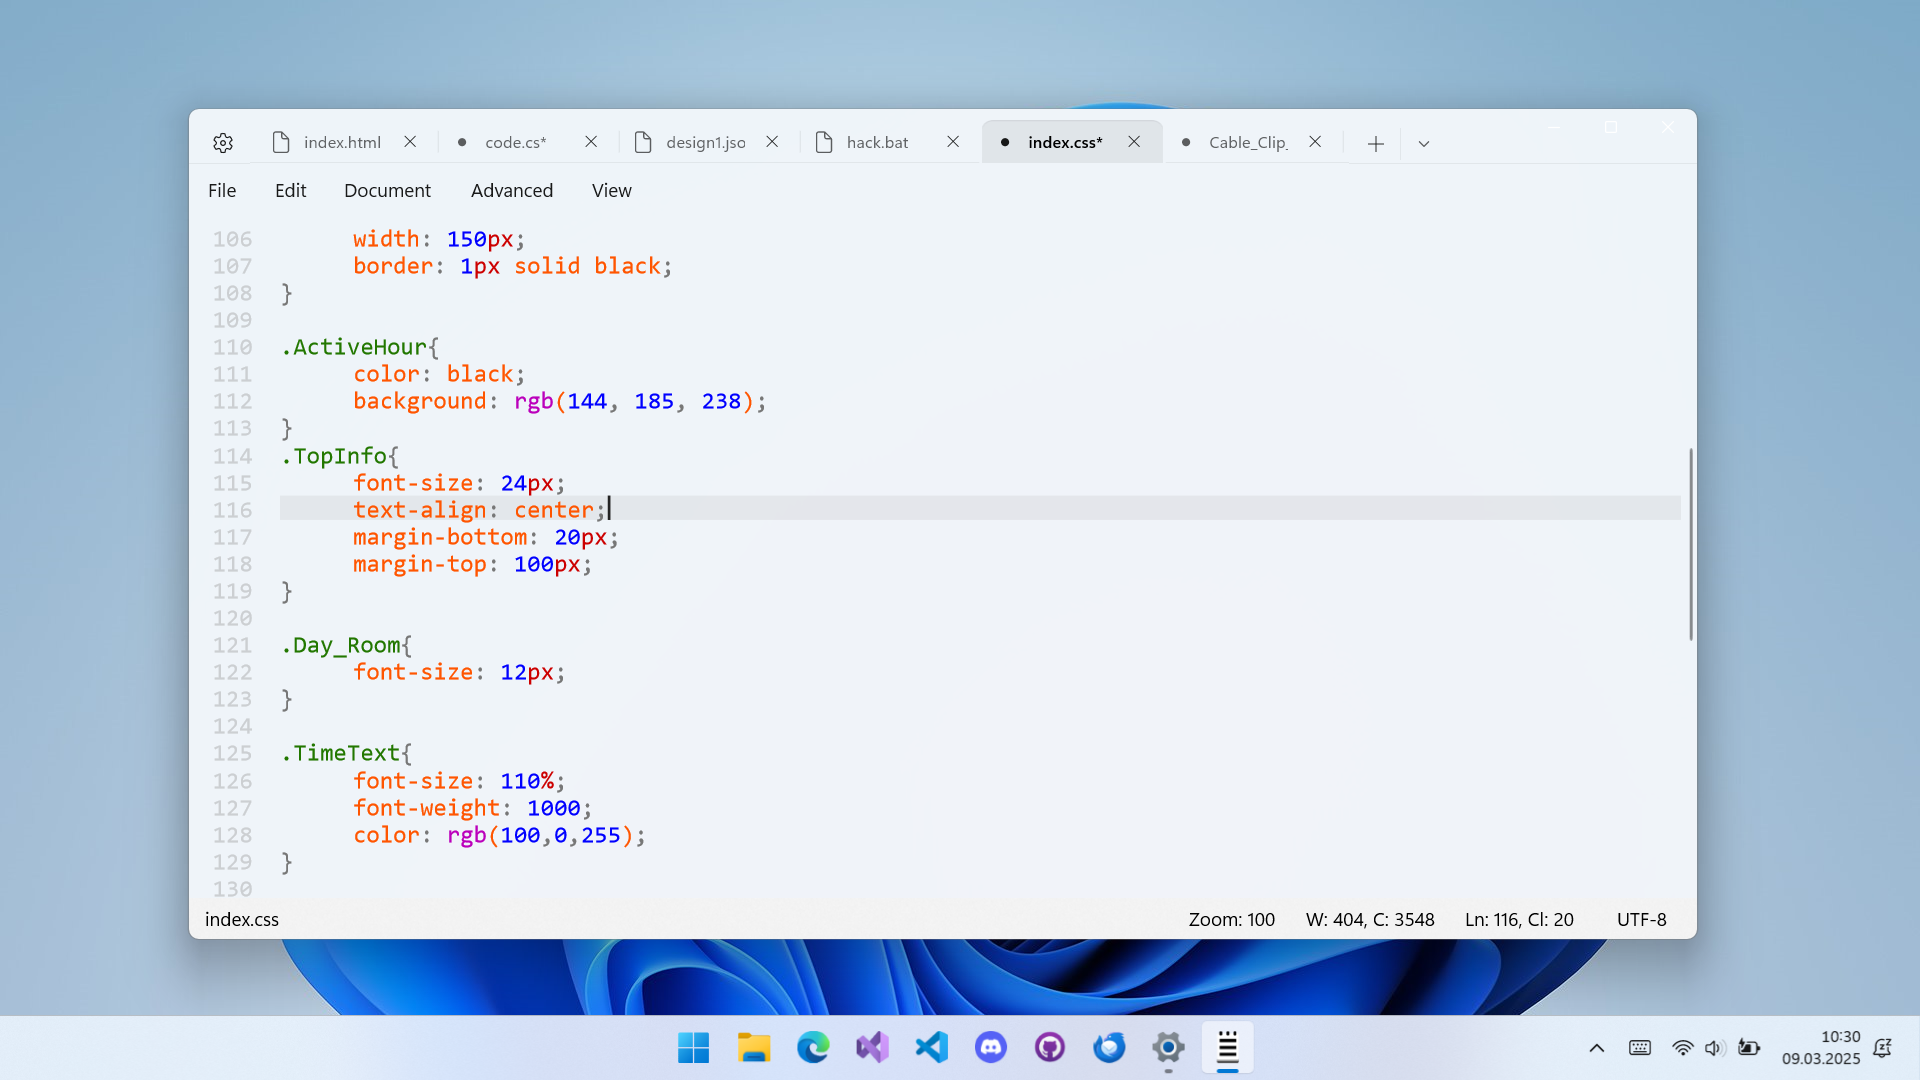Click the font-weight: 1000 line

pos(472,809)
